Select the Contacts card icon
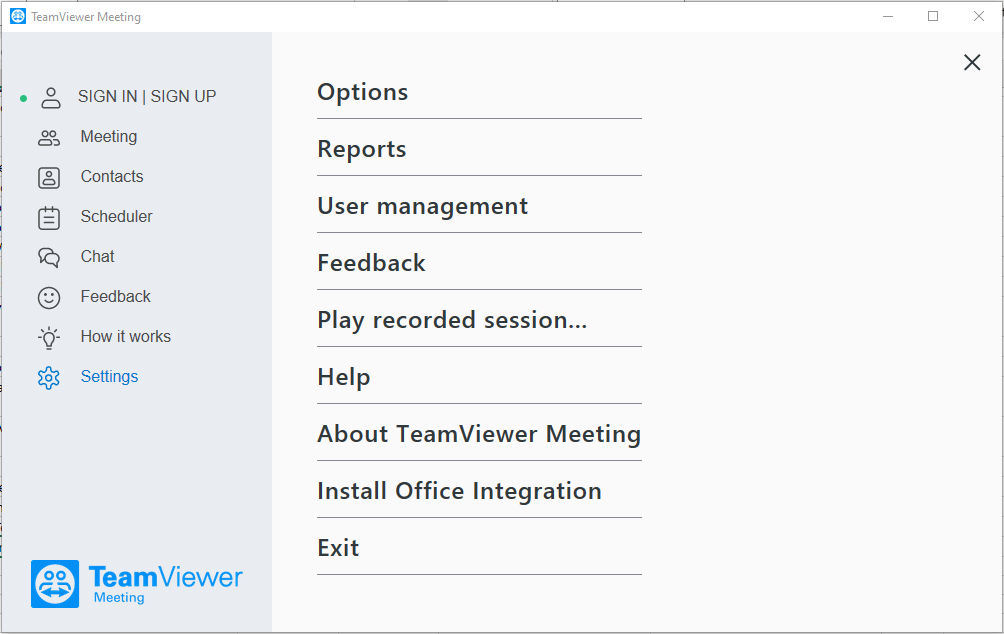 click(49, 178)
